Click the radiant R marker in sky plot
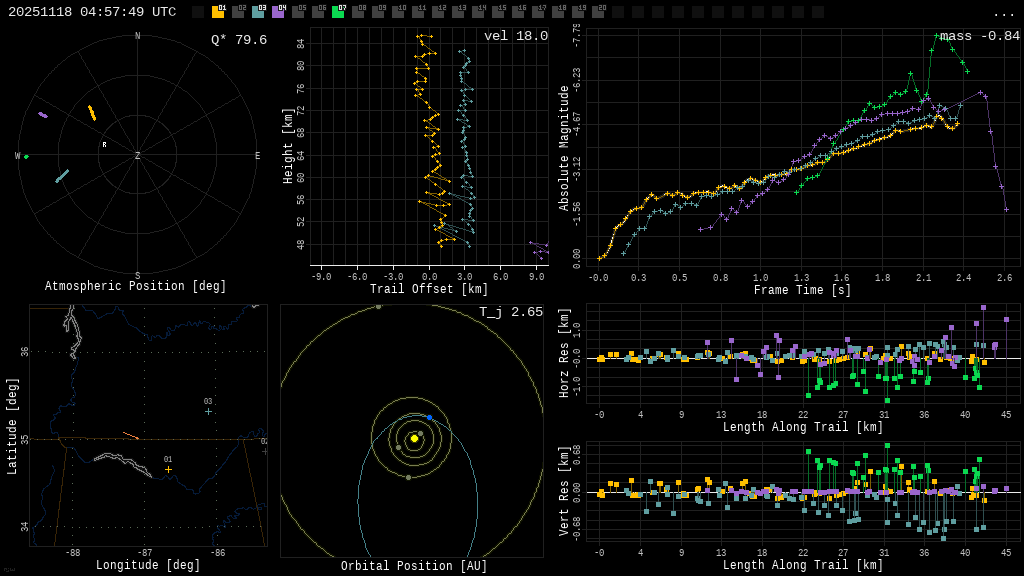The image size is (1024, 576). pyautogui.click(x=104, y=145)
